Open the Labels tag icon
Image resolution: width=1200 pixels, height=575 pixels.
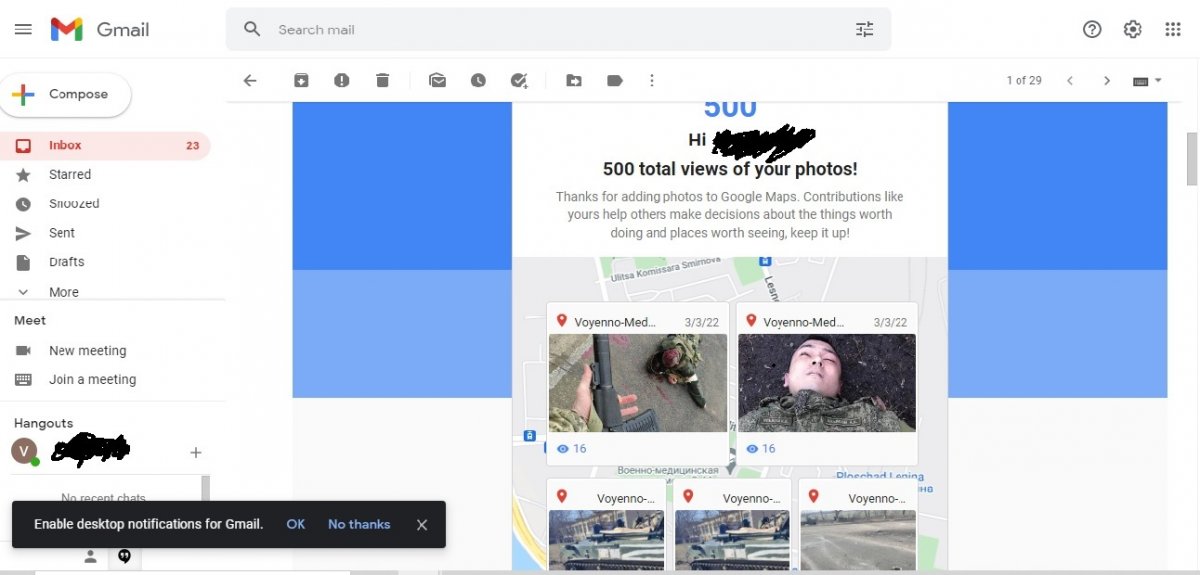pos(615,81)
